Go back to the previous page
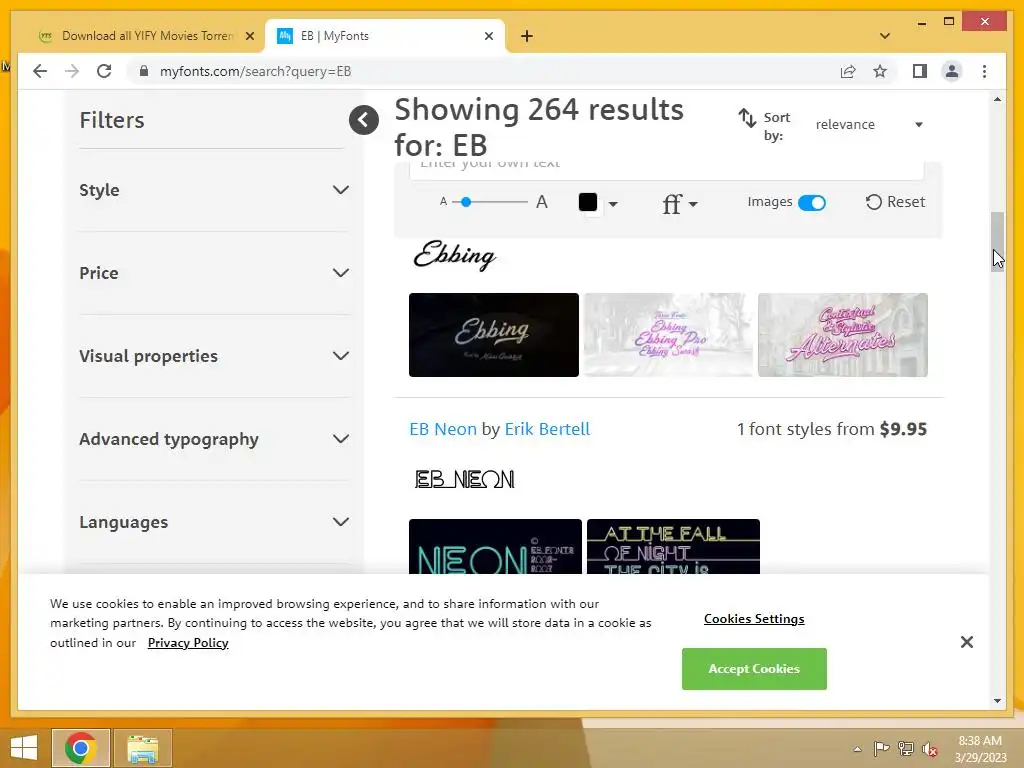Viewport: 1024px width, 768px height. point(40,71)
